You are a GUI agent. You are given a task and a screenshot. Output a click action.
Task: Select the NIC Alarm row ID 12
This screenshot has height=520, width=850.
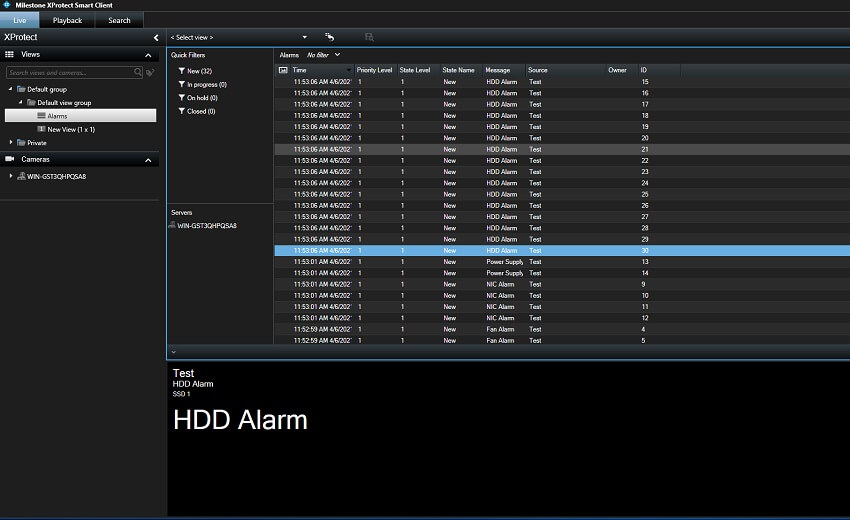tap(562, 318)
